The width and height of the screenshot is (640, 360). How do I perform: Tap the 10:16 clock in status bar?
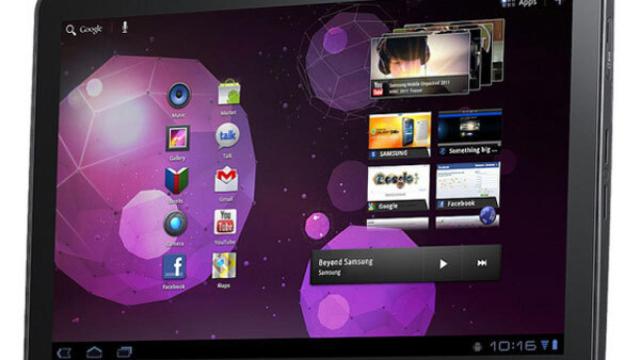pyautogui.click(x=513, y=346)
